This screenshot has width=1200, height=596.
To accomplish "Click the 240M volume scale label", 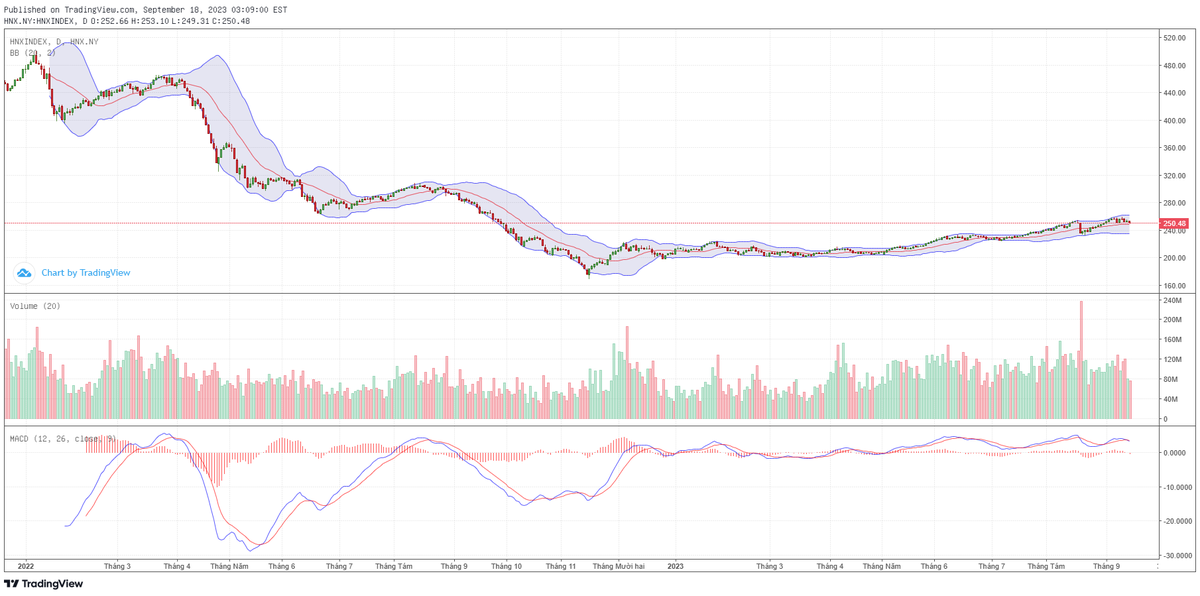I will [x=1170, y=300].
